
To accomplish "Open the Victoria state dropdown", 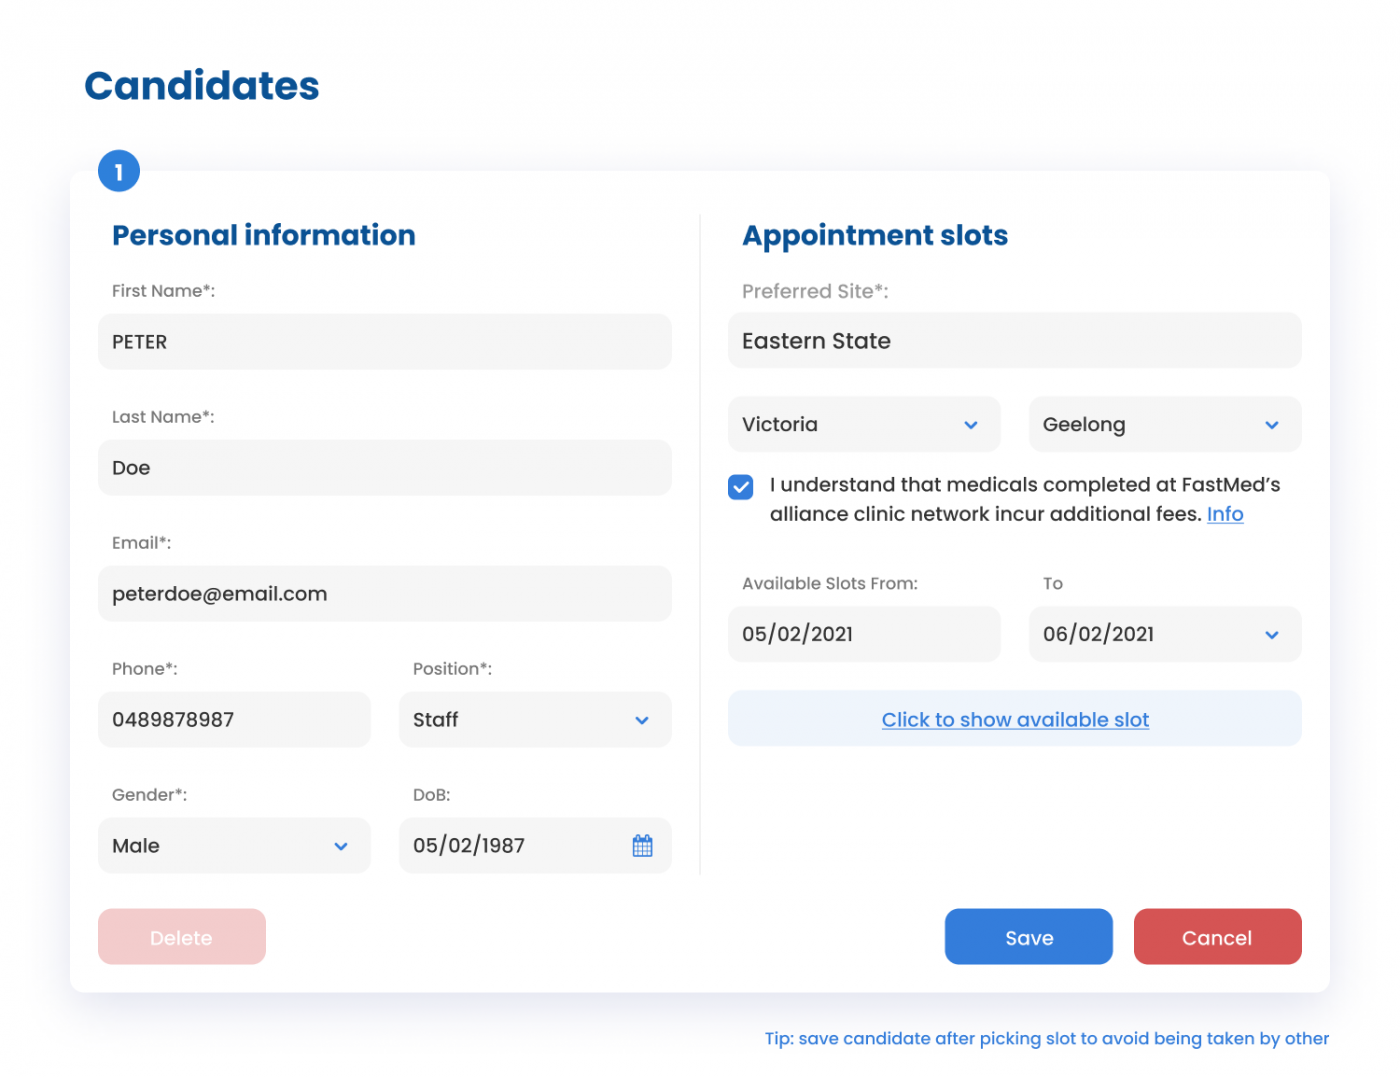I will [x=863, y=424].
